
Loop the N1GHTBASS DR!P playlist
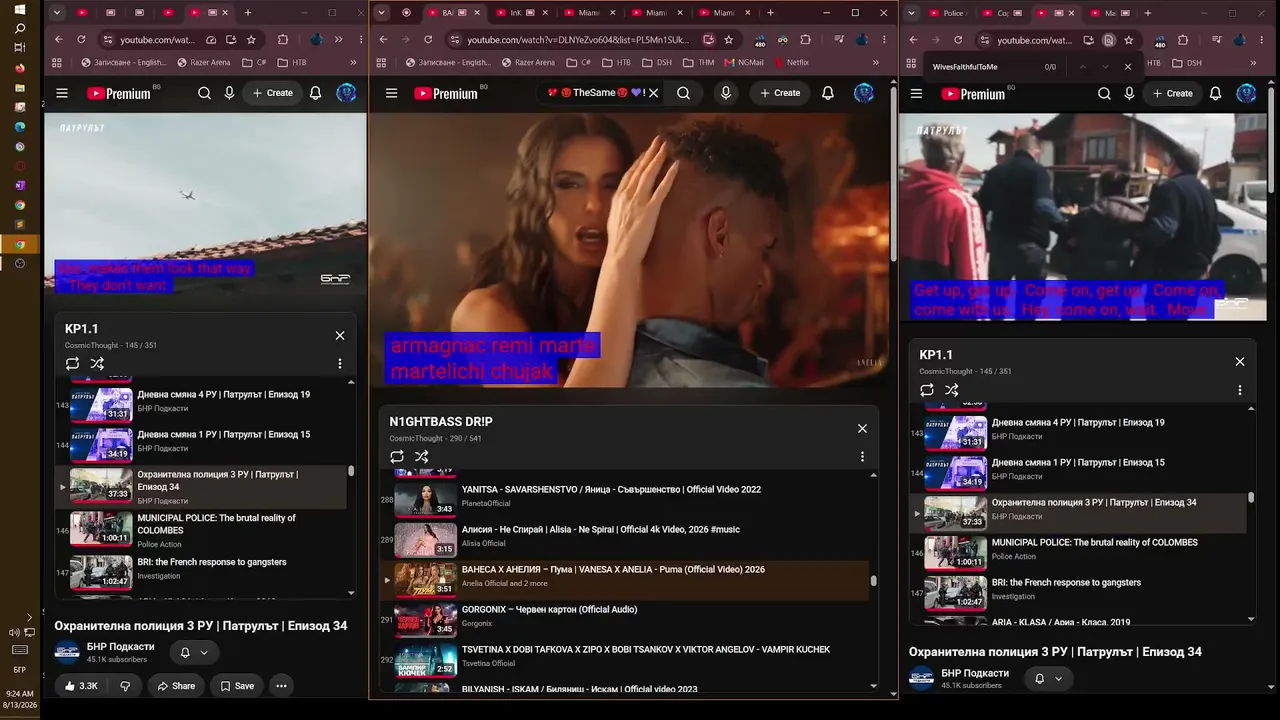pos(397,457)
